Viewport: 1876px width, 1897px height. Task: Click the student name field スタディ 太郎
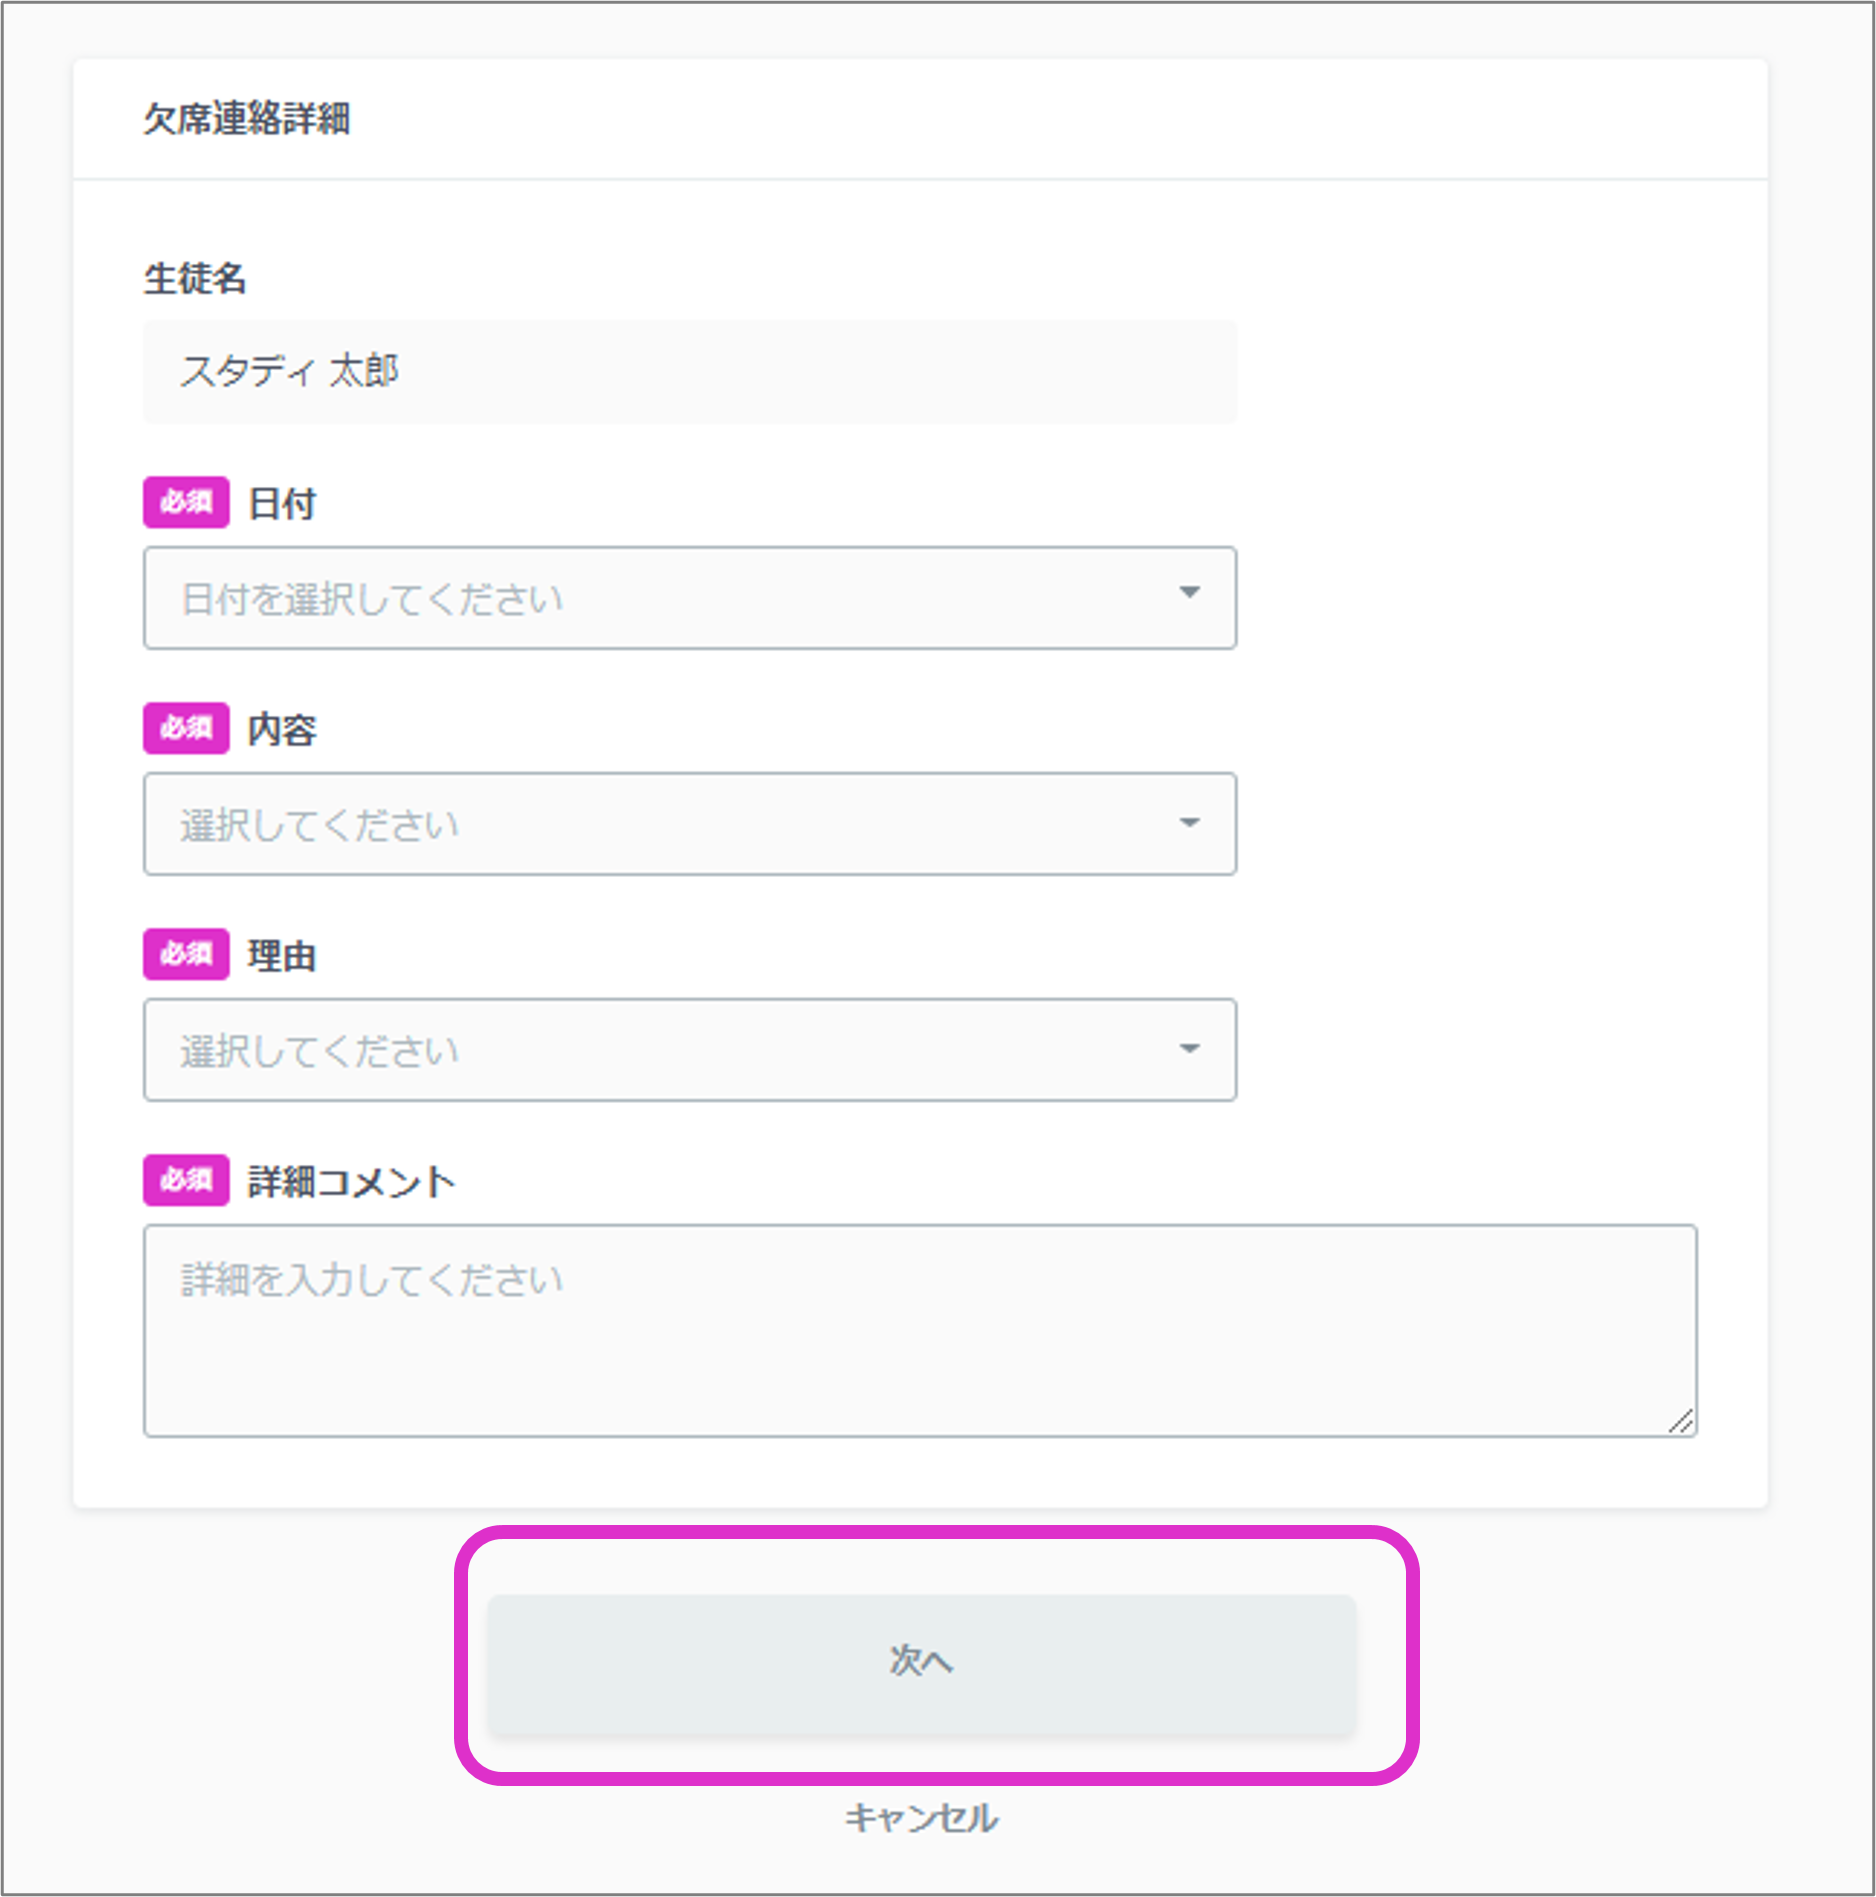point(690,371)
